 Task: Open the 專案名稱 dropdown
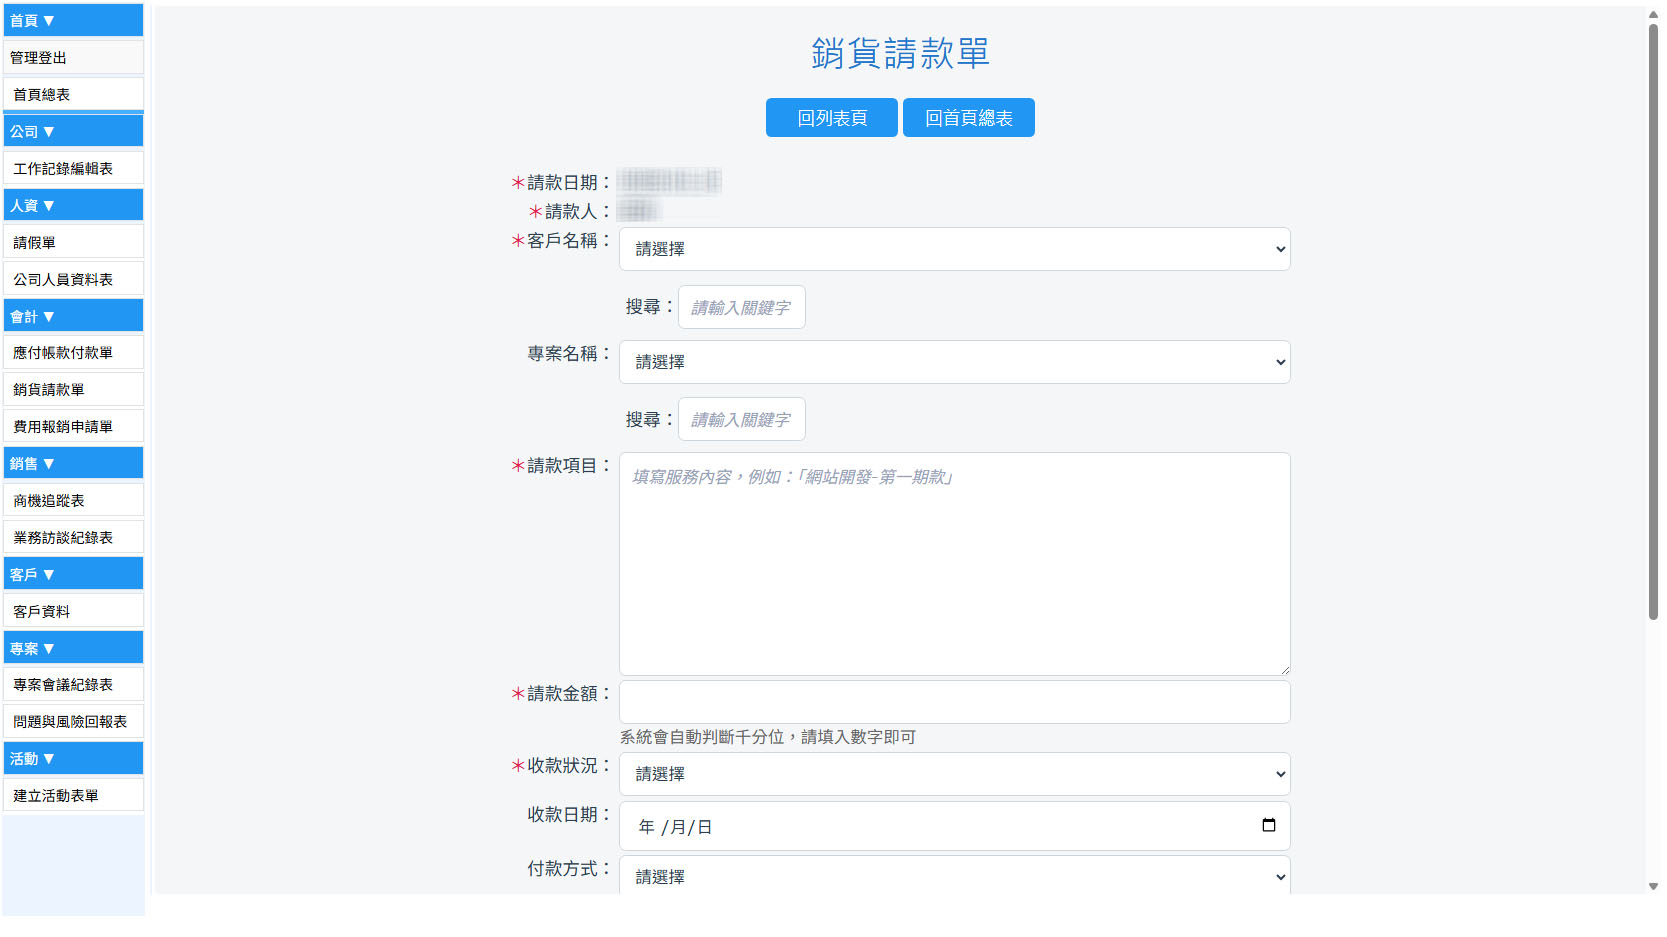pyautogui.click(x=955, y=362)
